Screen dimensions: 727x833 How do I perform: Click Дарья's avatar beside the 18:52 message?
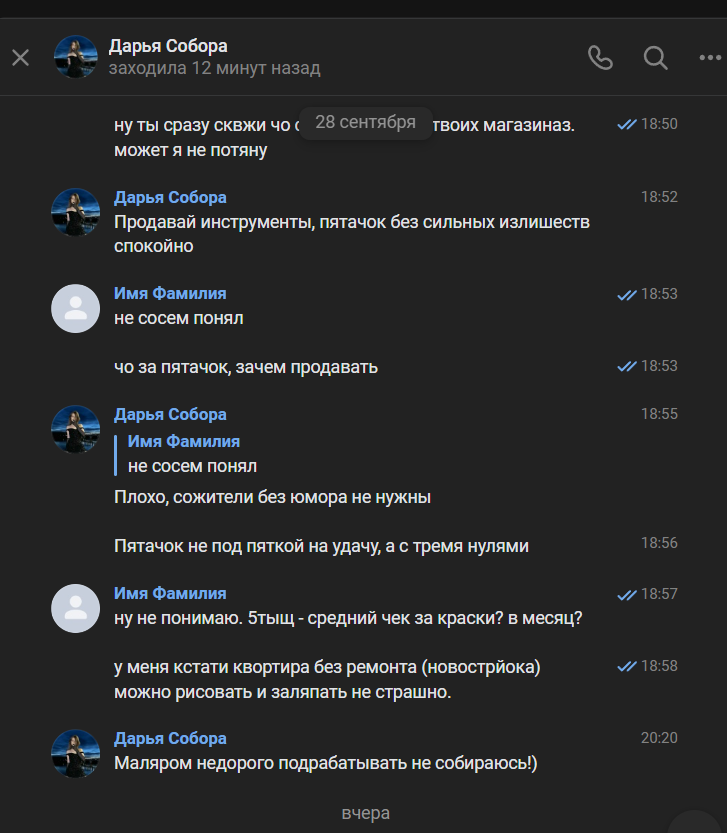pos(75,212)
